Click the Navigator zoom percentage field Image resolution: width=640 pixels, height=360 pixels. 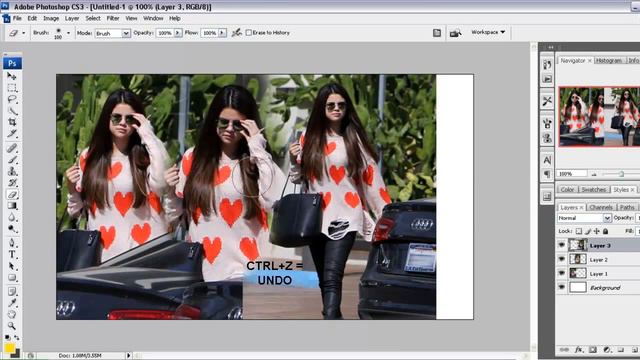(x=572, y=174)
